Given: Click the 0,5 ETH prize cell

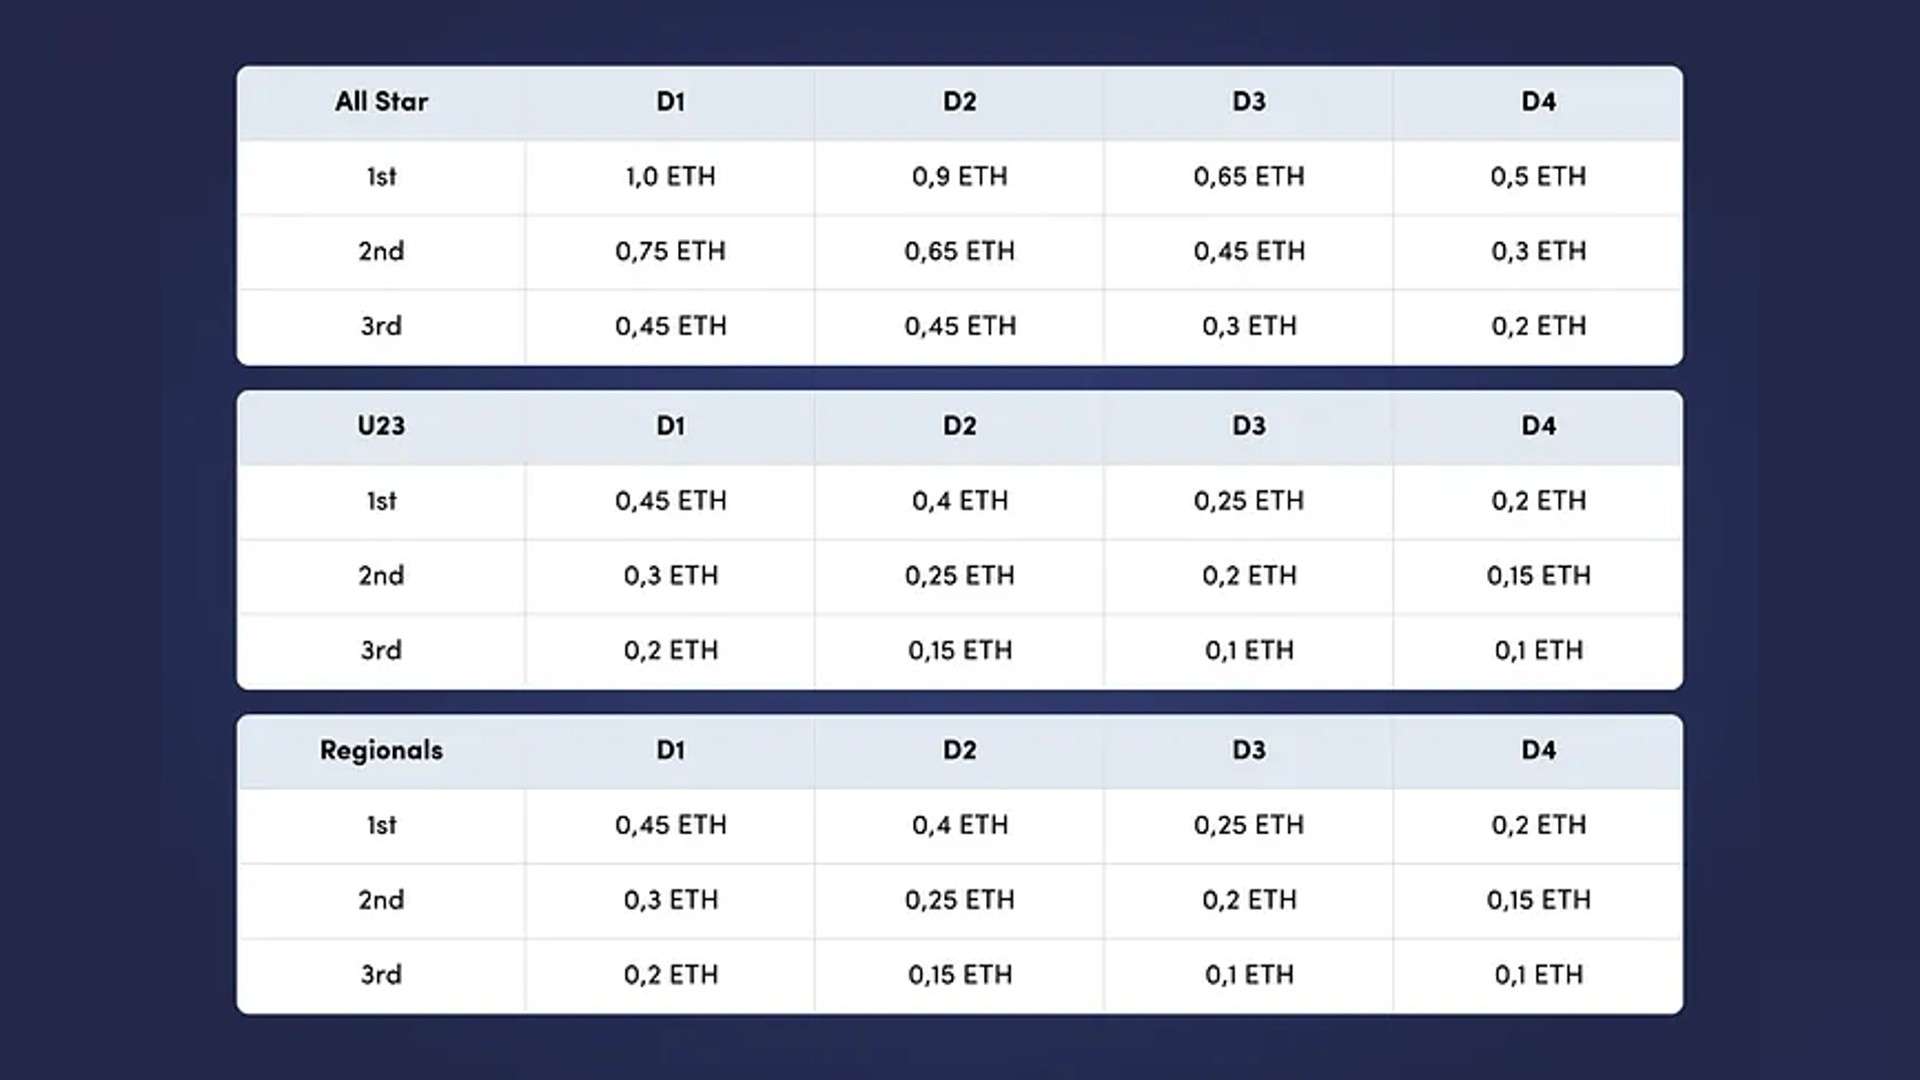Looking at the screenshot, I should [1538, 177].
